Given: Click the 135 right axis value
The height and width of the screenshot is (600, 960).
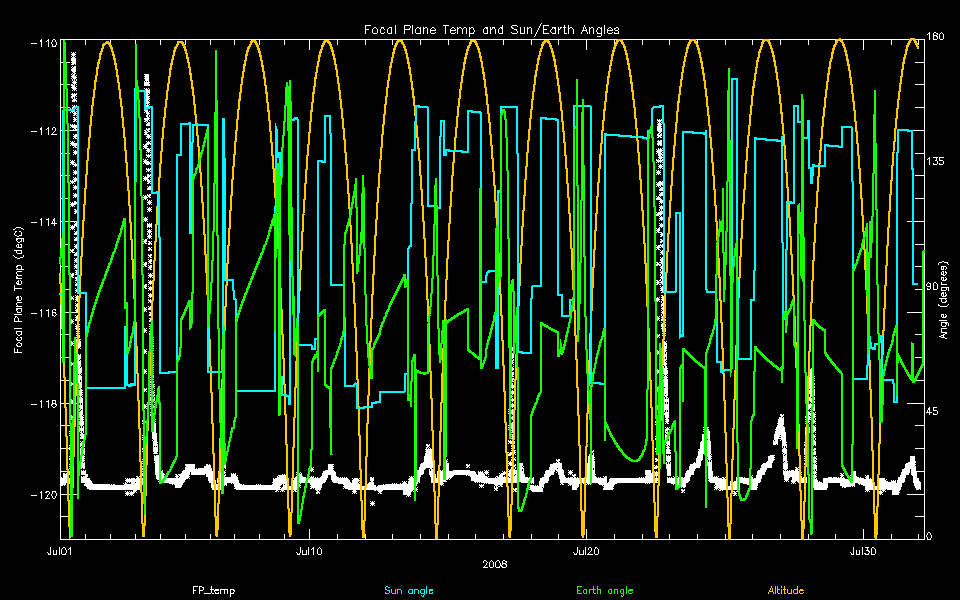Looking at the screenshot, I should [x=936, y=162].
